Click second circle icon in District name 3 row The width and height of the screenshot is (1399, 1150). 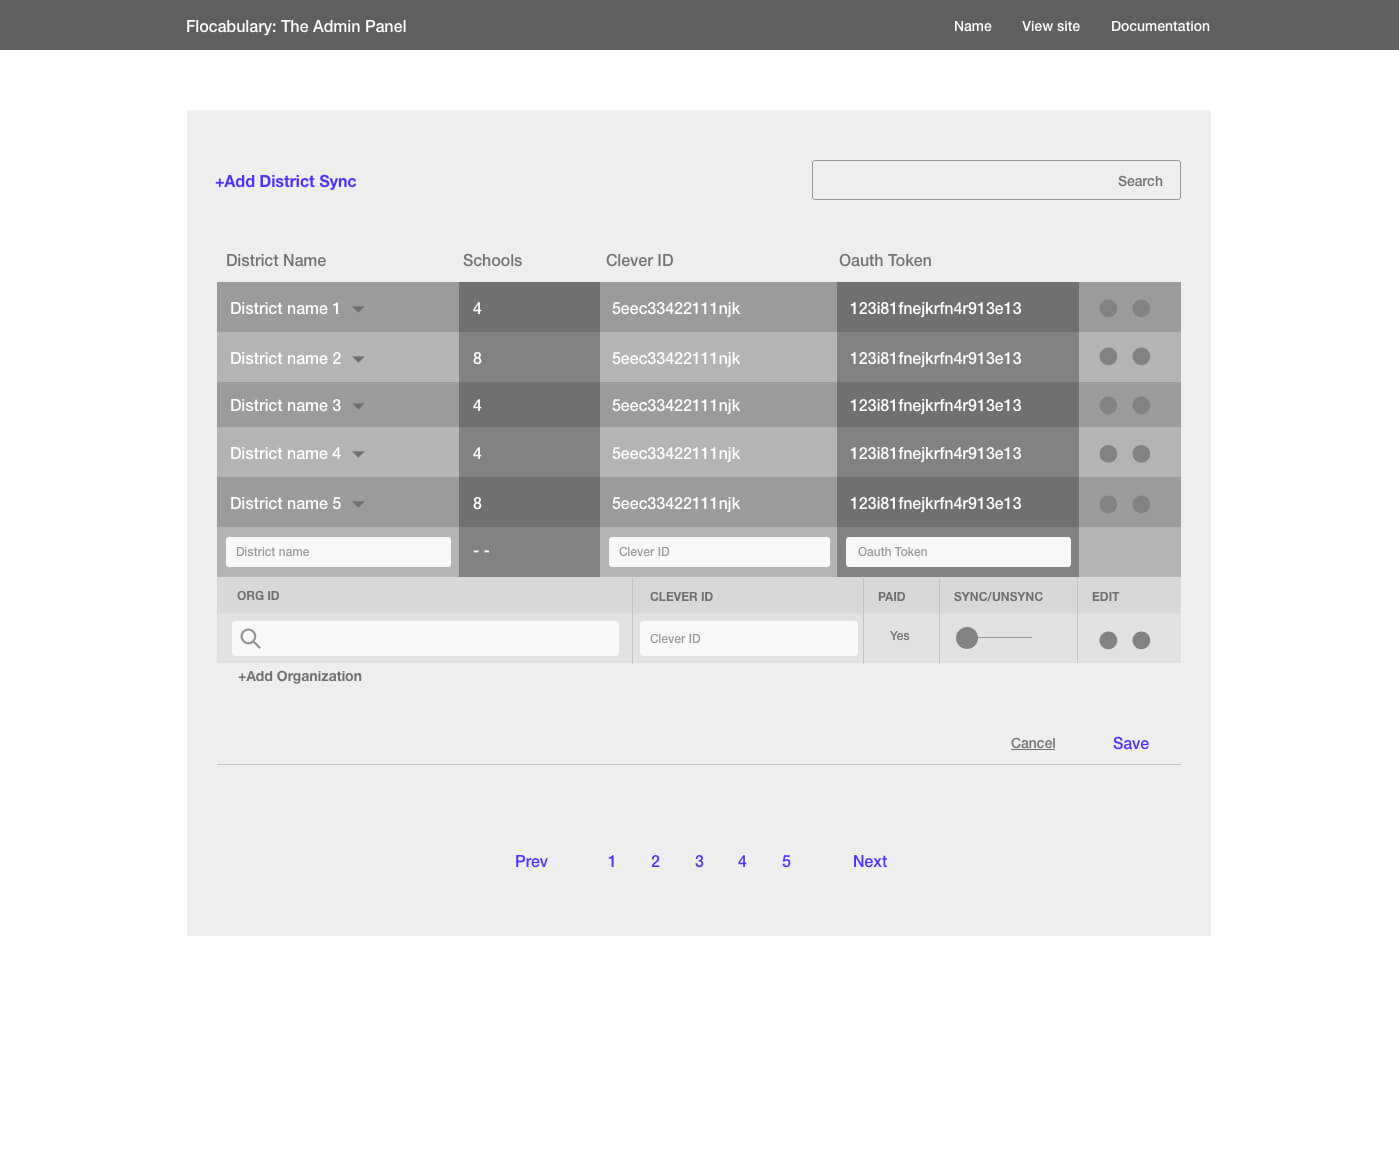point(1141,405)
